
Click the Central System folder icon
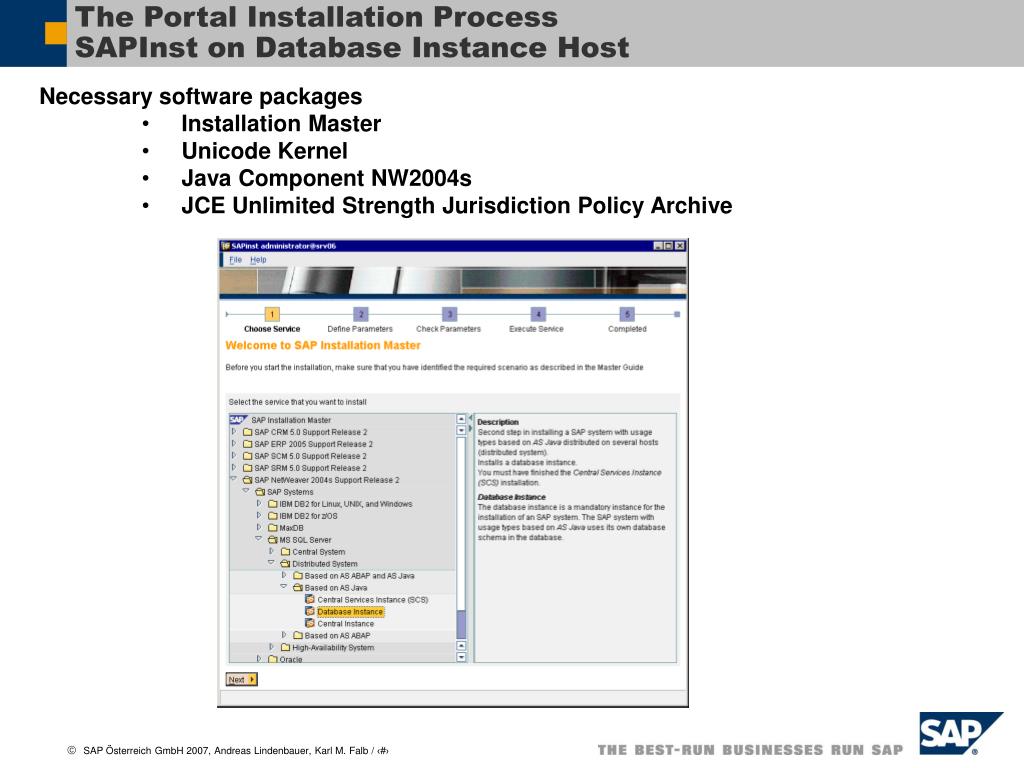pos(285,552)
